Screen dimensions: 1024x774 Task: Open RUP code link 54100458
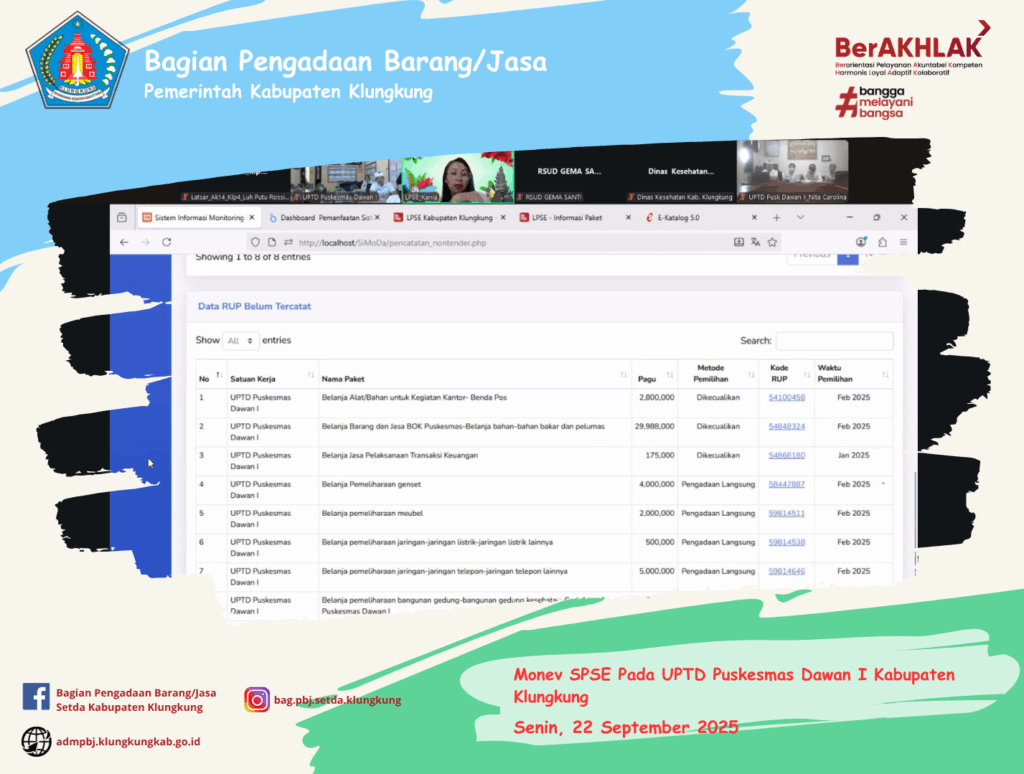click(786, 398)
